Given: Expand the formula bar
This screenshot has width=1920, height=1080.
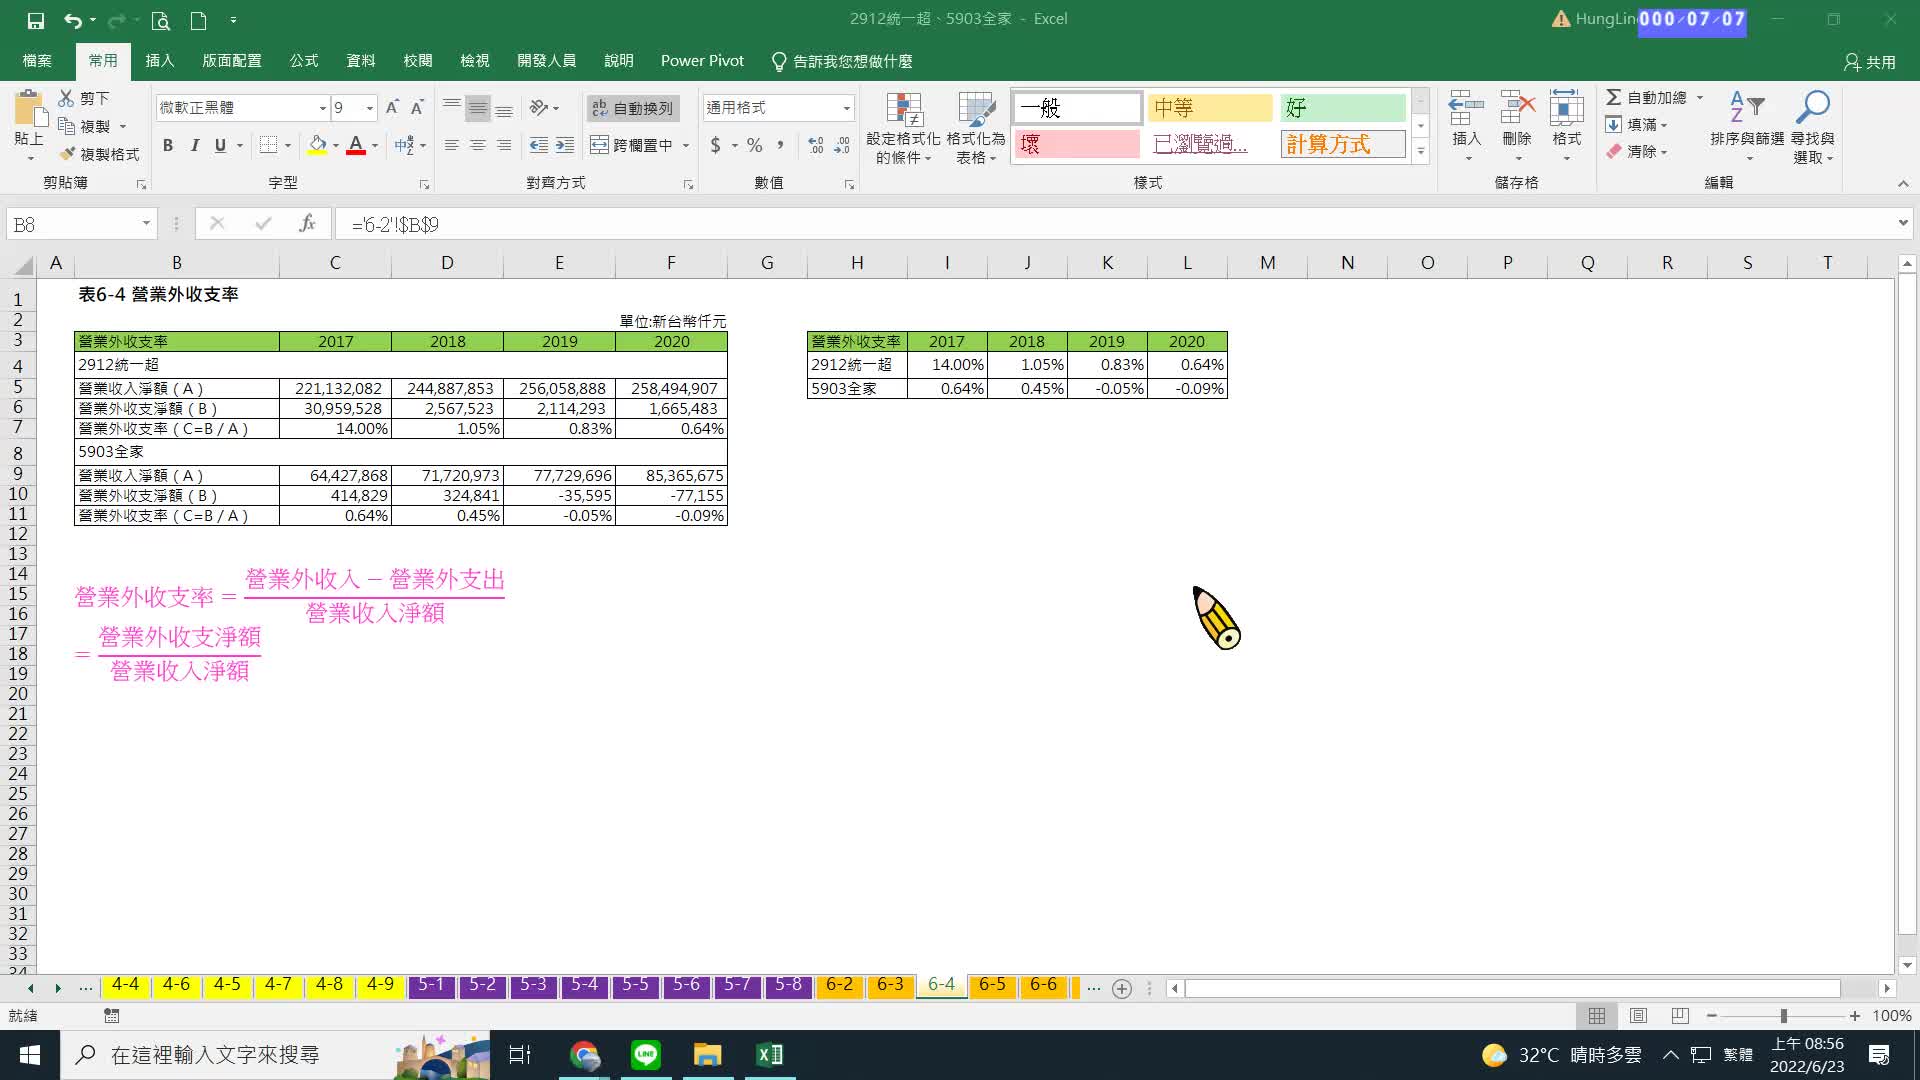Looking at the screenshot, I should 1902,223.
